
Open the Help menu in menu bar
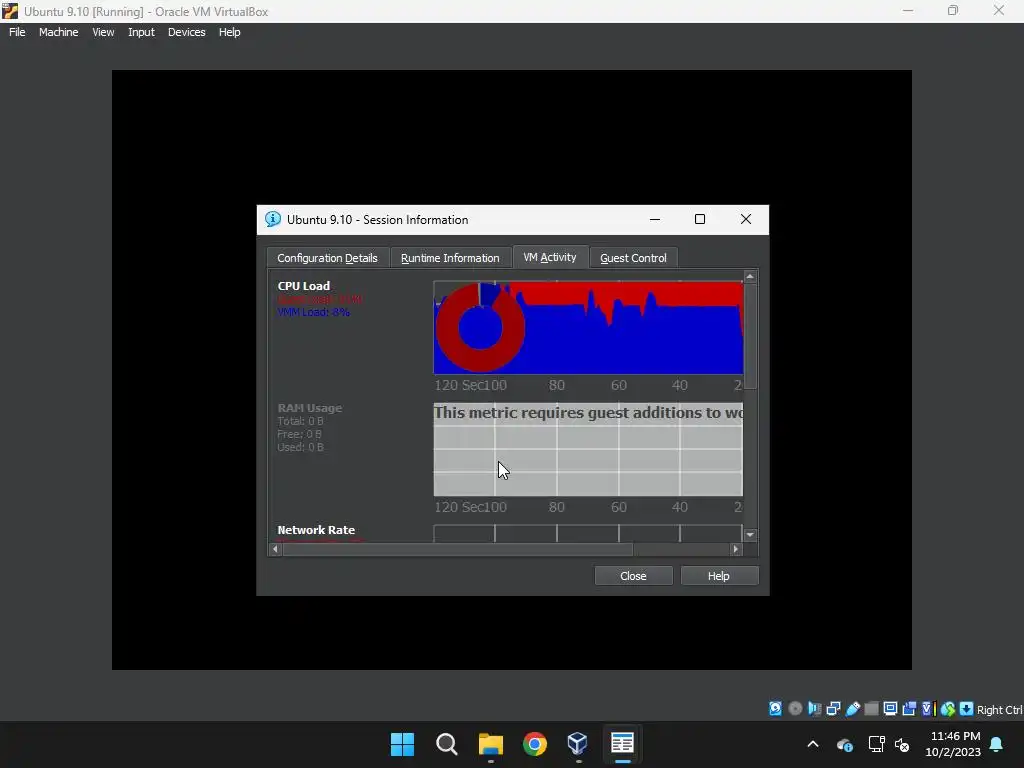(x=230, y=32)
